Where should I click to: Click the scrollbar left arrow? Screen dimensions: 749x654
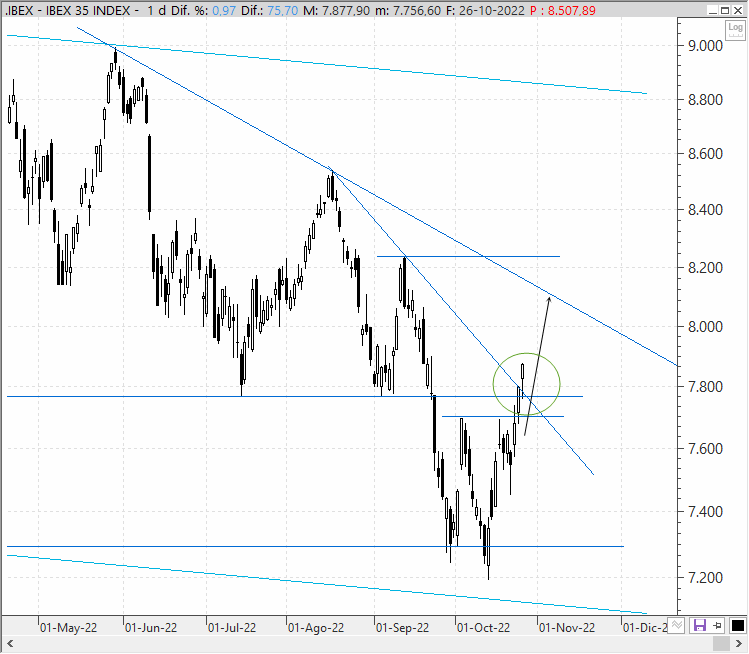(10, 643)
